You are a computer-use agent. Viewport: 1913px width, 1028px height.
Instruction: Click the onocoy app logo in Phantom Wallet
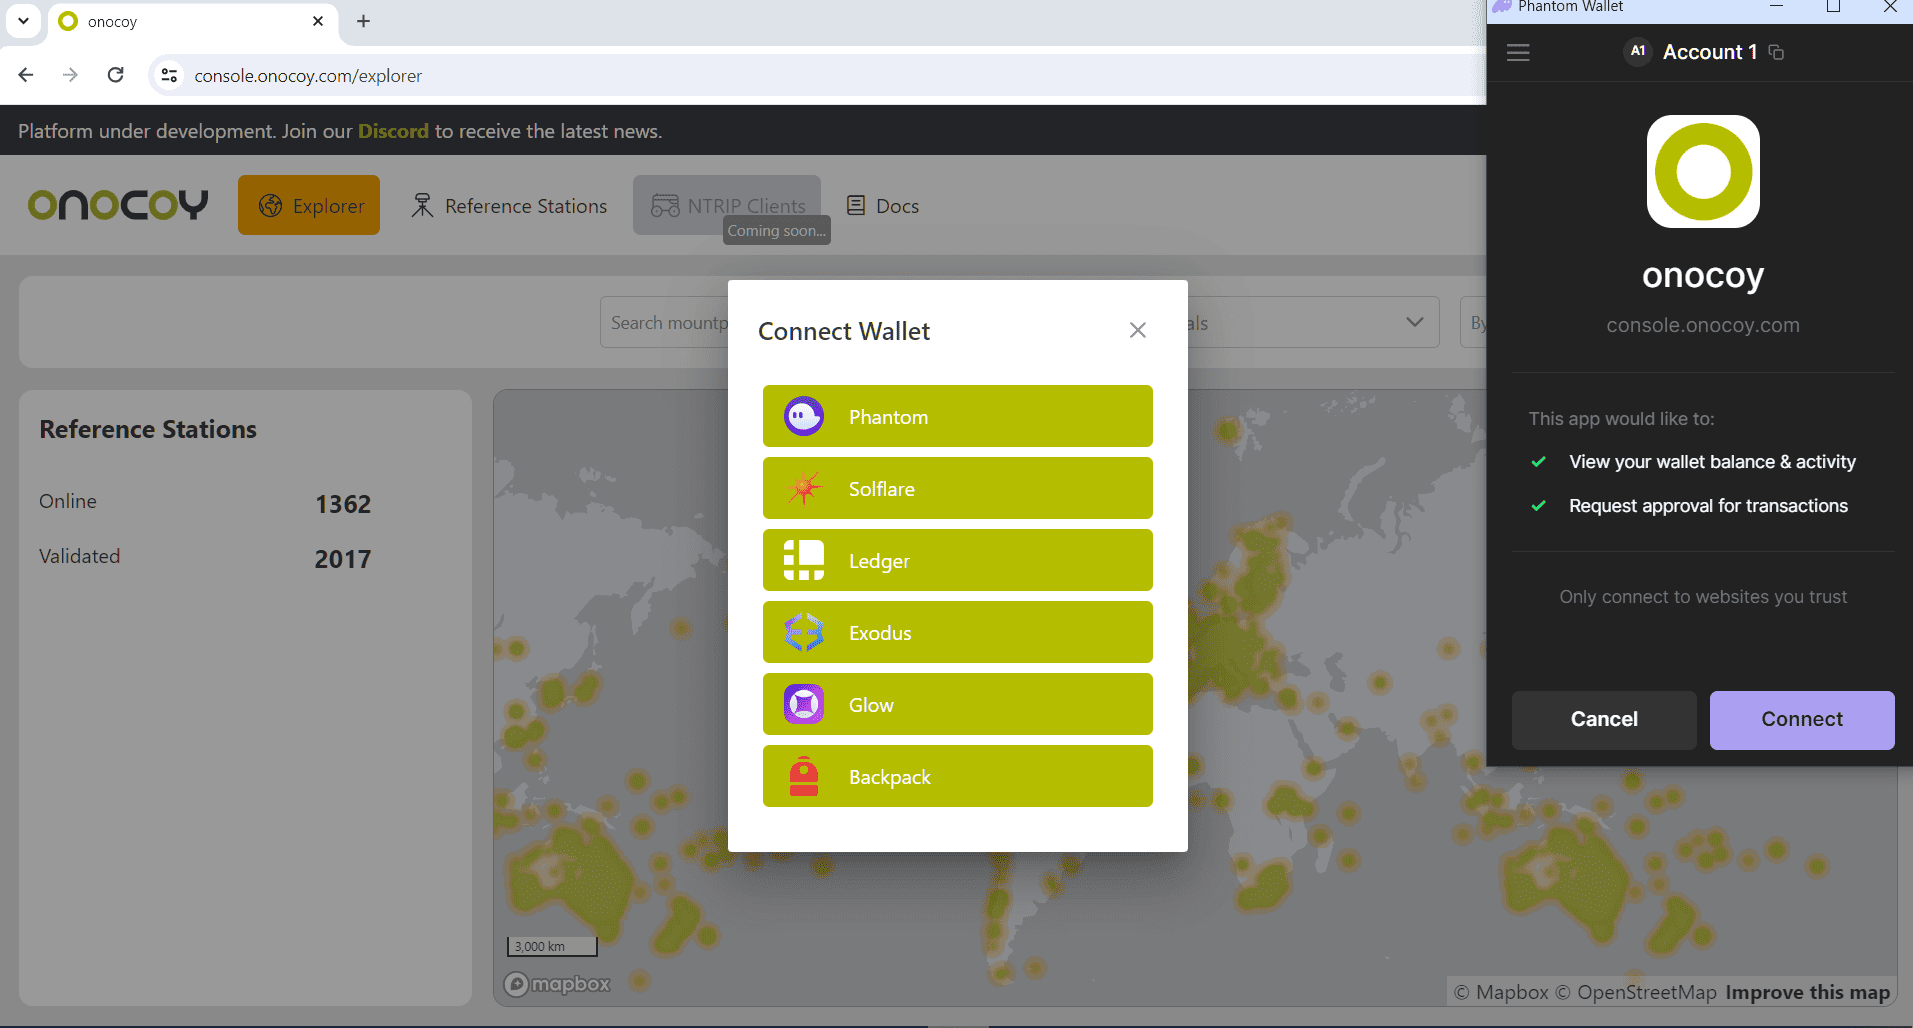click(x=1703, y=171)
